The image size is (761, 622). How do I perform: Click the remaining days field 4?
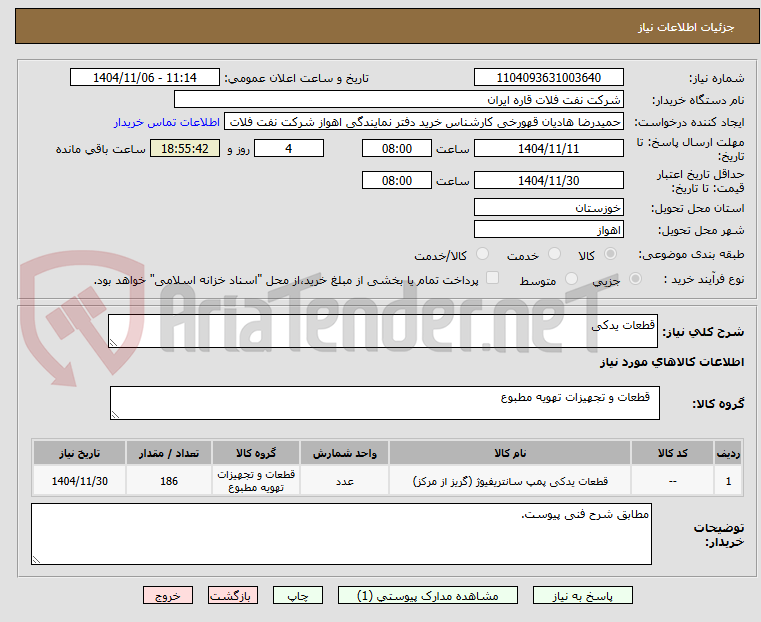[289, 148]
